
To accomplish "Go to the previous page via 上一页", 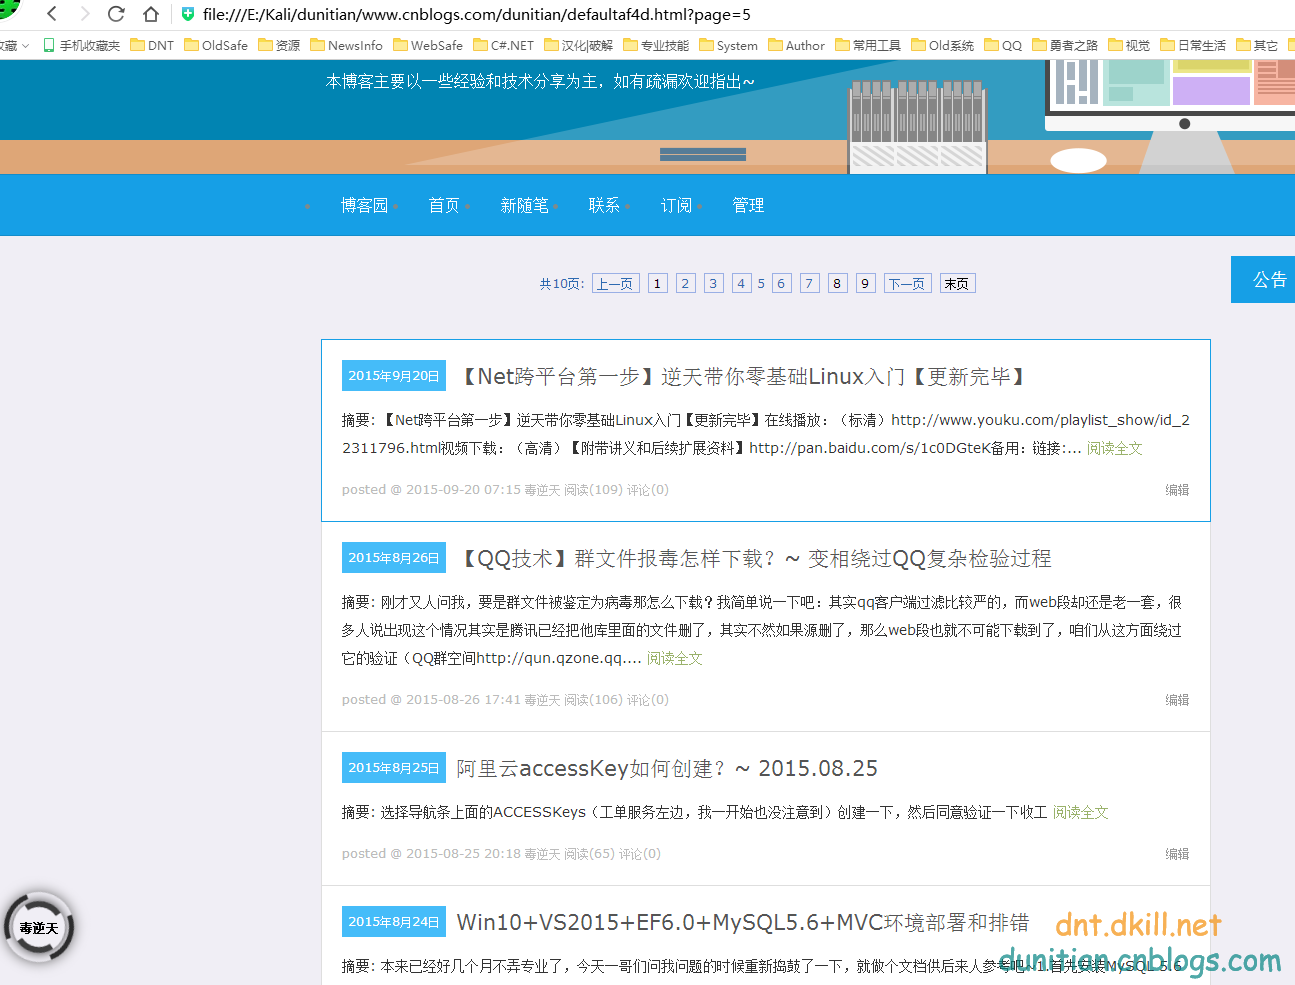I will (615, 283).
